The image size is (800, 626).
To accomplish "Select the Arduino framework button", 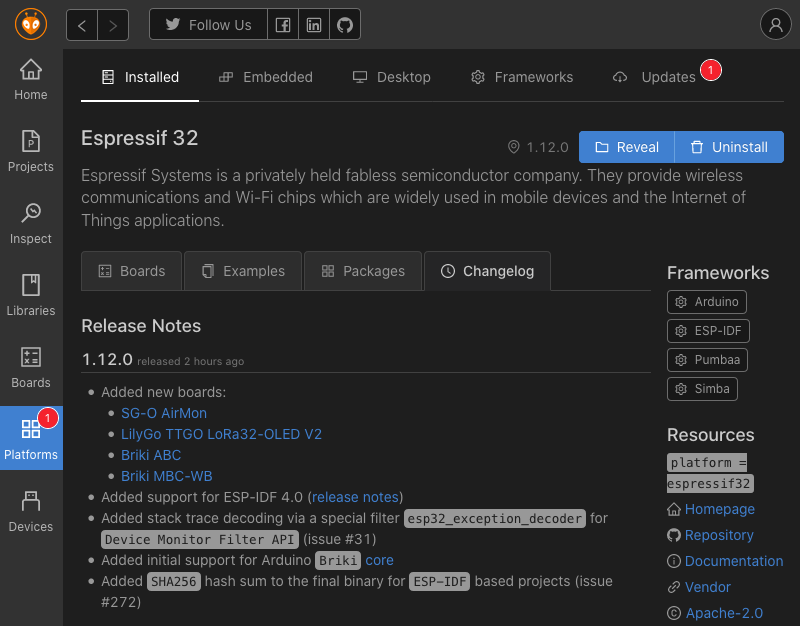I will coord(707,302).
